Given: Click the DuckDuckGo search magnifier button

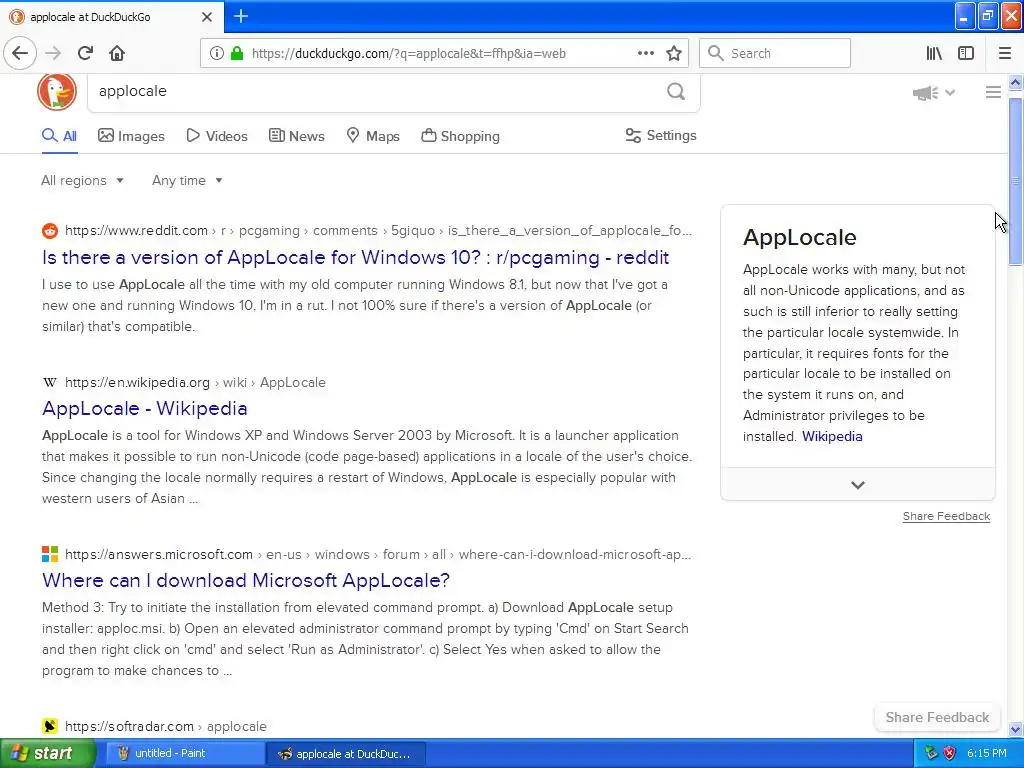Looking at the screenshot, I should pos(676,91).
